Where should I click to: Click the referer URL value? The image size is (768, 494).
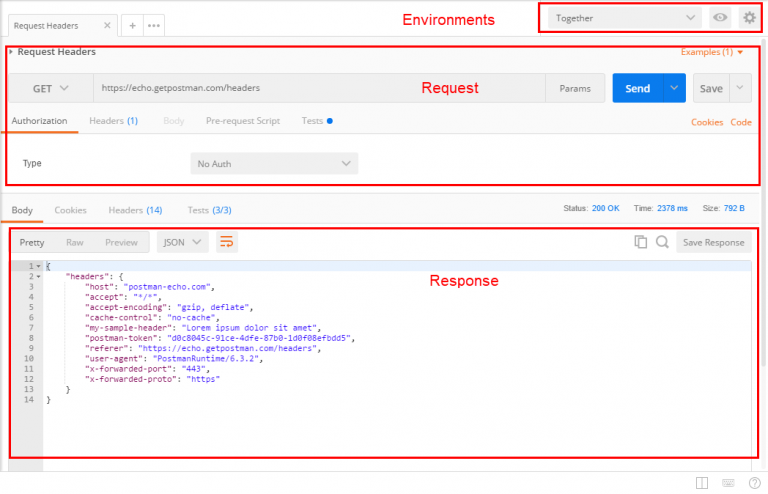228,349
